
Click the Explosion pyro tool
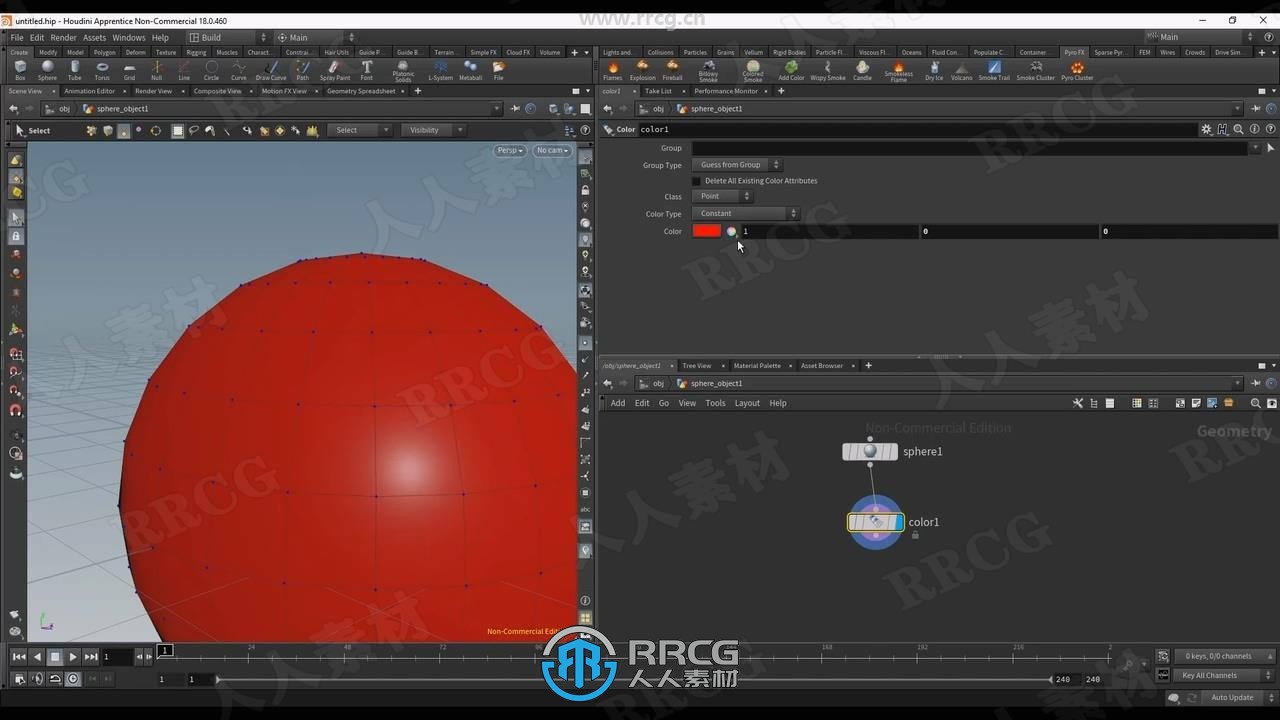tap(643, 70)
